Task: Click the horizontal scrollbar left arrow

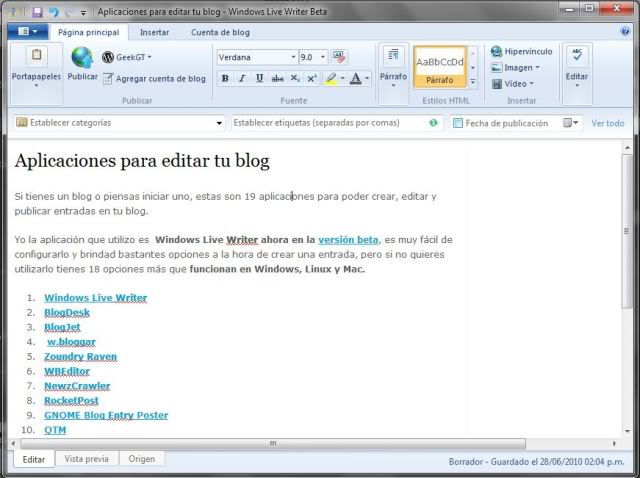Action: click(x=13, y=444)
